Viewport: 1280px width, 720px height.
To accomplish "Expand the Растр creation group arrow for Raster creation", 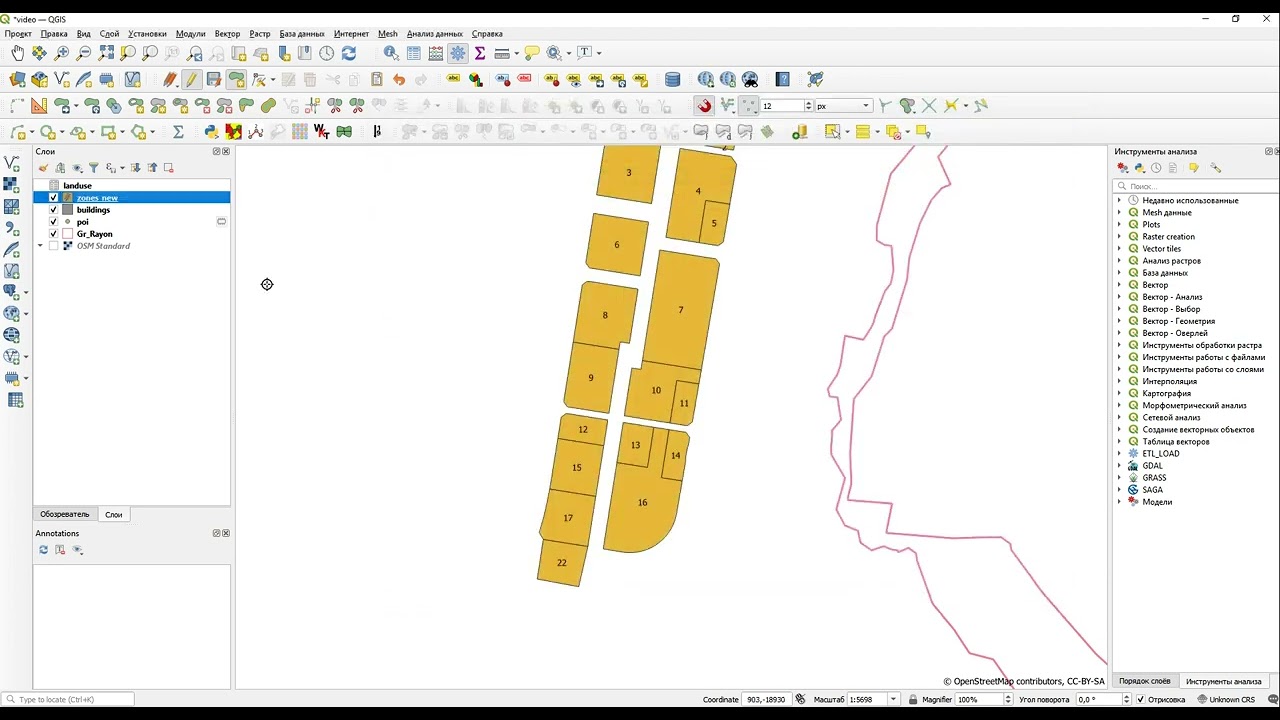I will [1119, 237].
